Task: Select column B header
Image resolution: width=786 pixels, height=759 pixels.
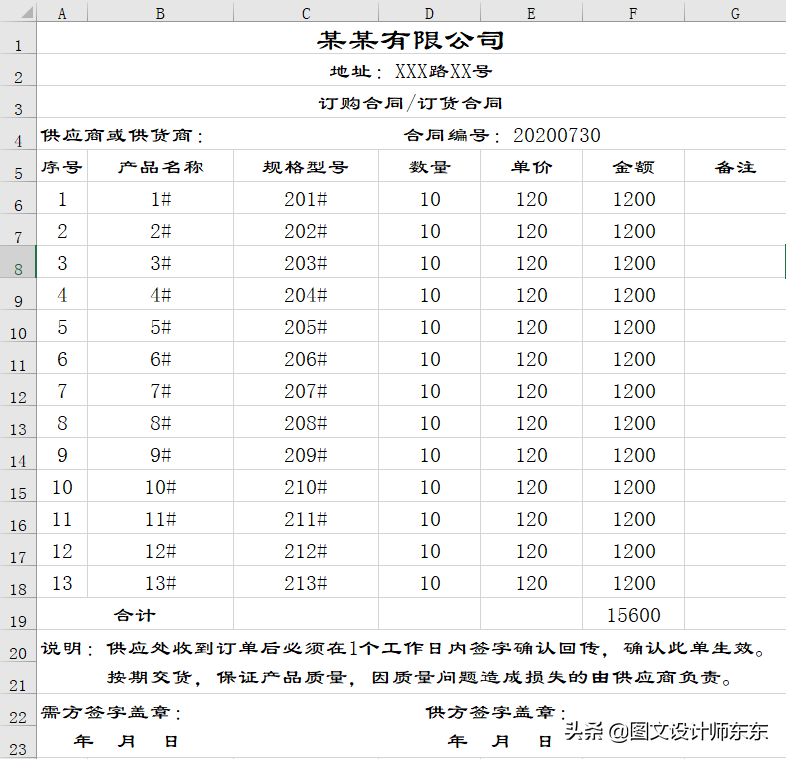Action: (x=160, y=12)
